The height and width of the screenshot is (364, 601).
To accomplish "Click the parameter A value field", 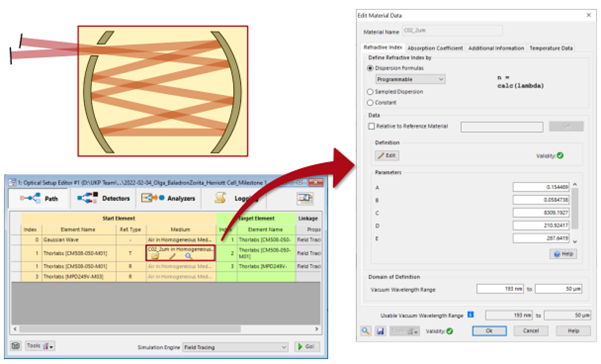I will click(x=541, y=187).
